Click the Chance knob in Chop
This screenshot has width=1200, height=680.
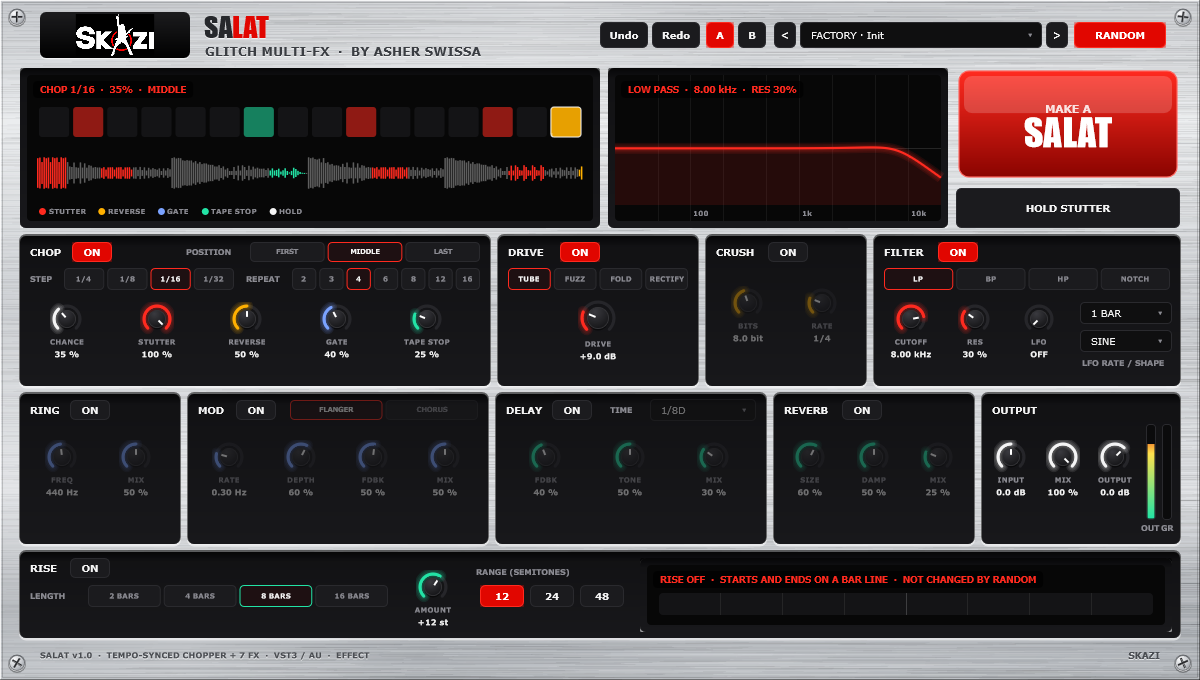66,319
